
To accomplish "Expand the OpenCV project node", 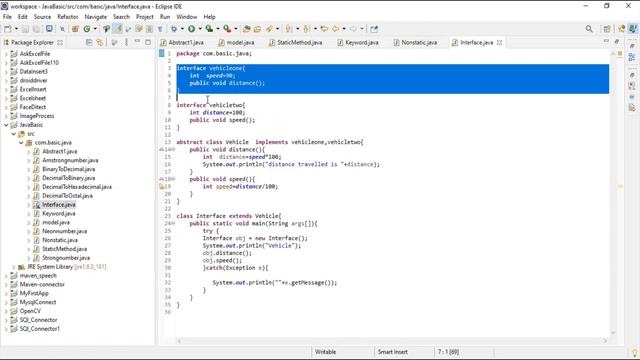I will click(6, 311).
